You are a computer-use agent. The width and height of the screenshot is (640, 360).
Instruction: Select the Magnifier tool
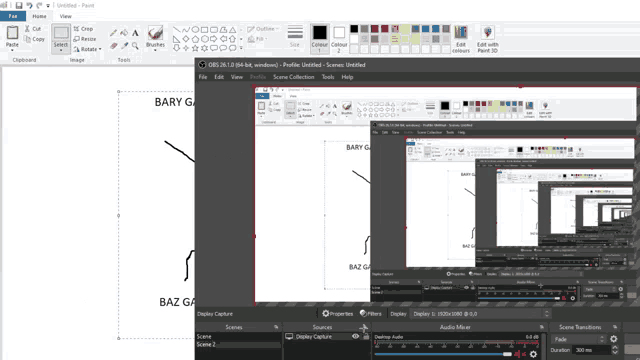coord(135,46)
